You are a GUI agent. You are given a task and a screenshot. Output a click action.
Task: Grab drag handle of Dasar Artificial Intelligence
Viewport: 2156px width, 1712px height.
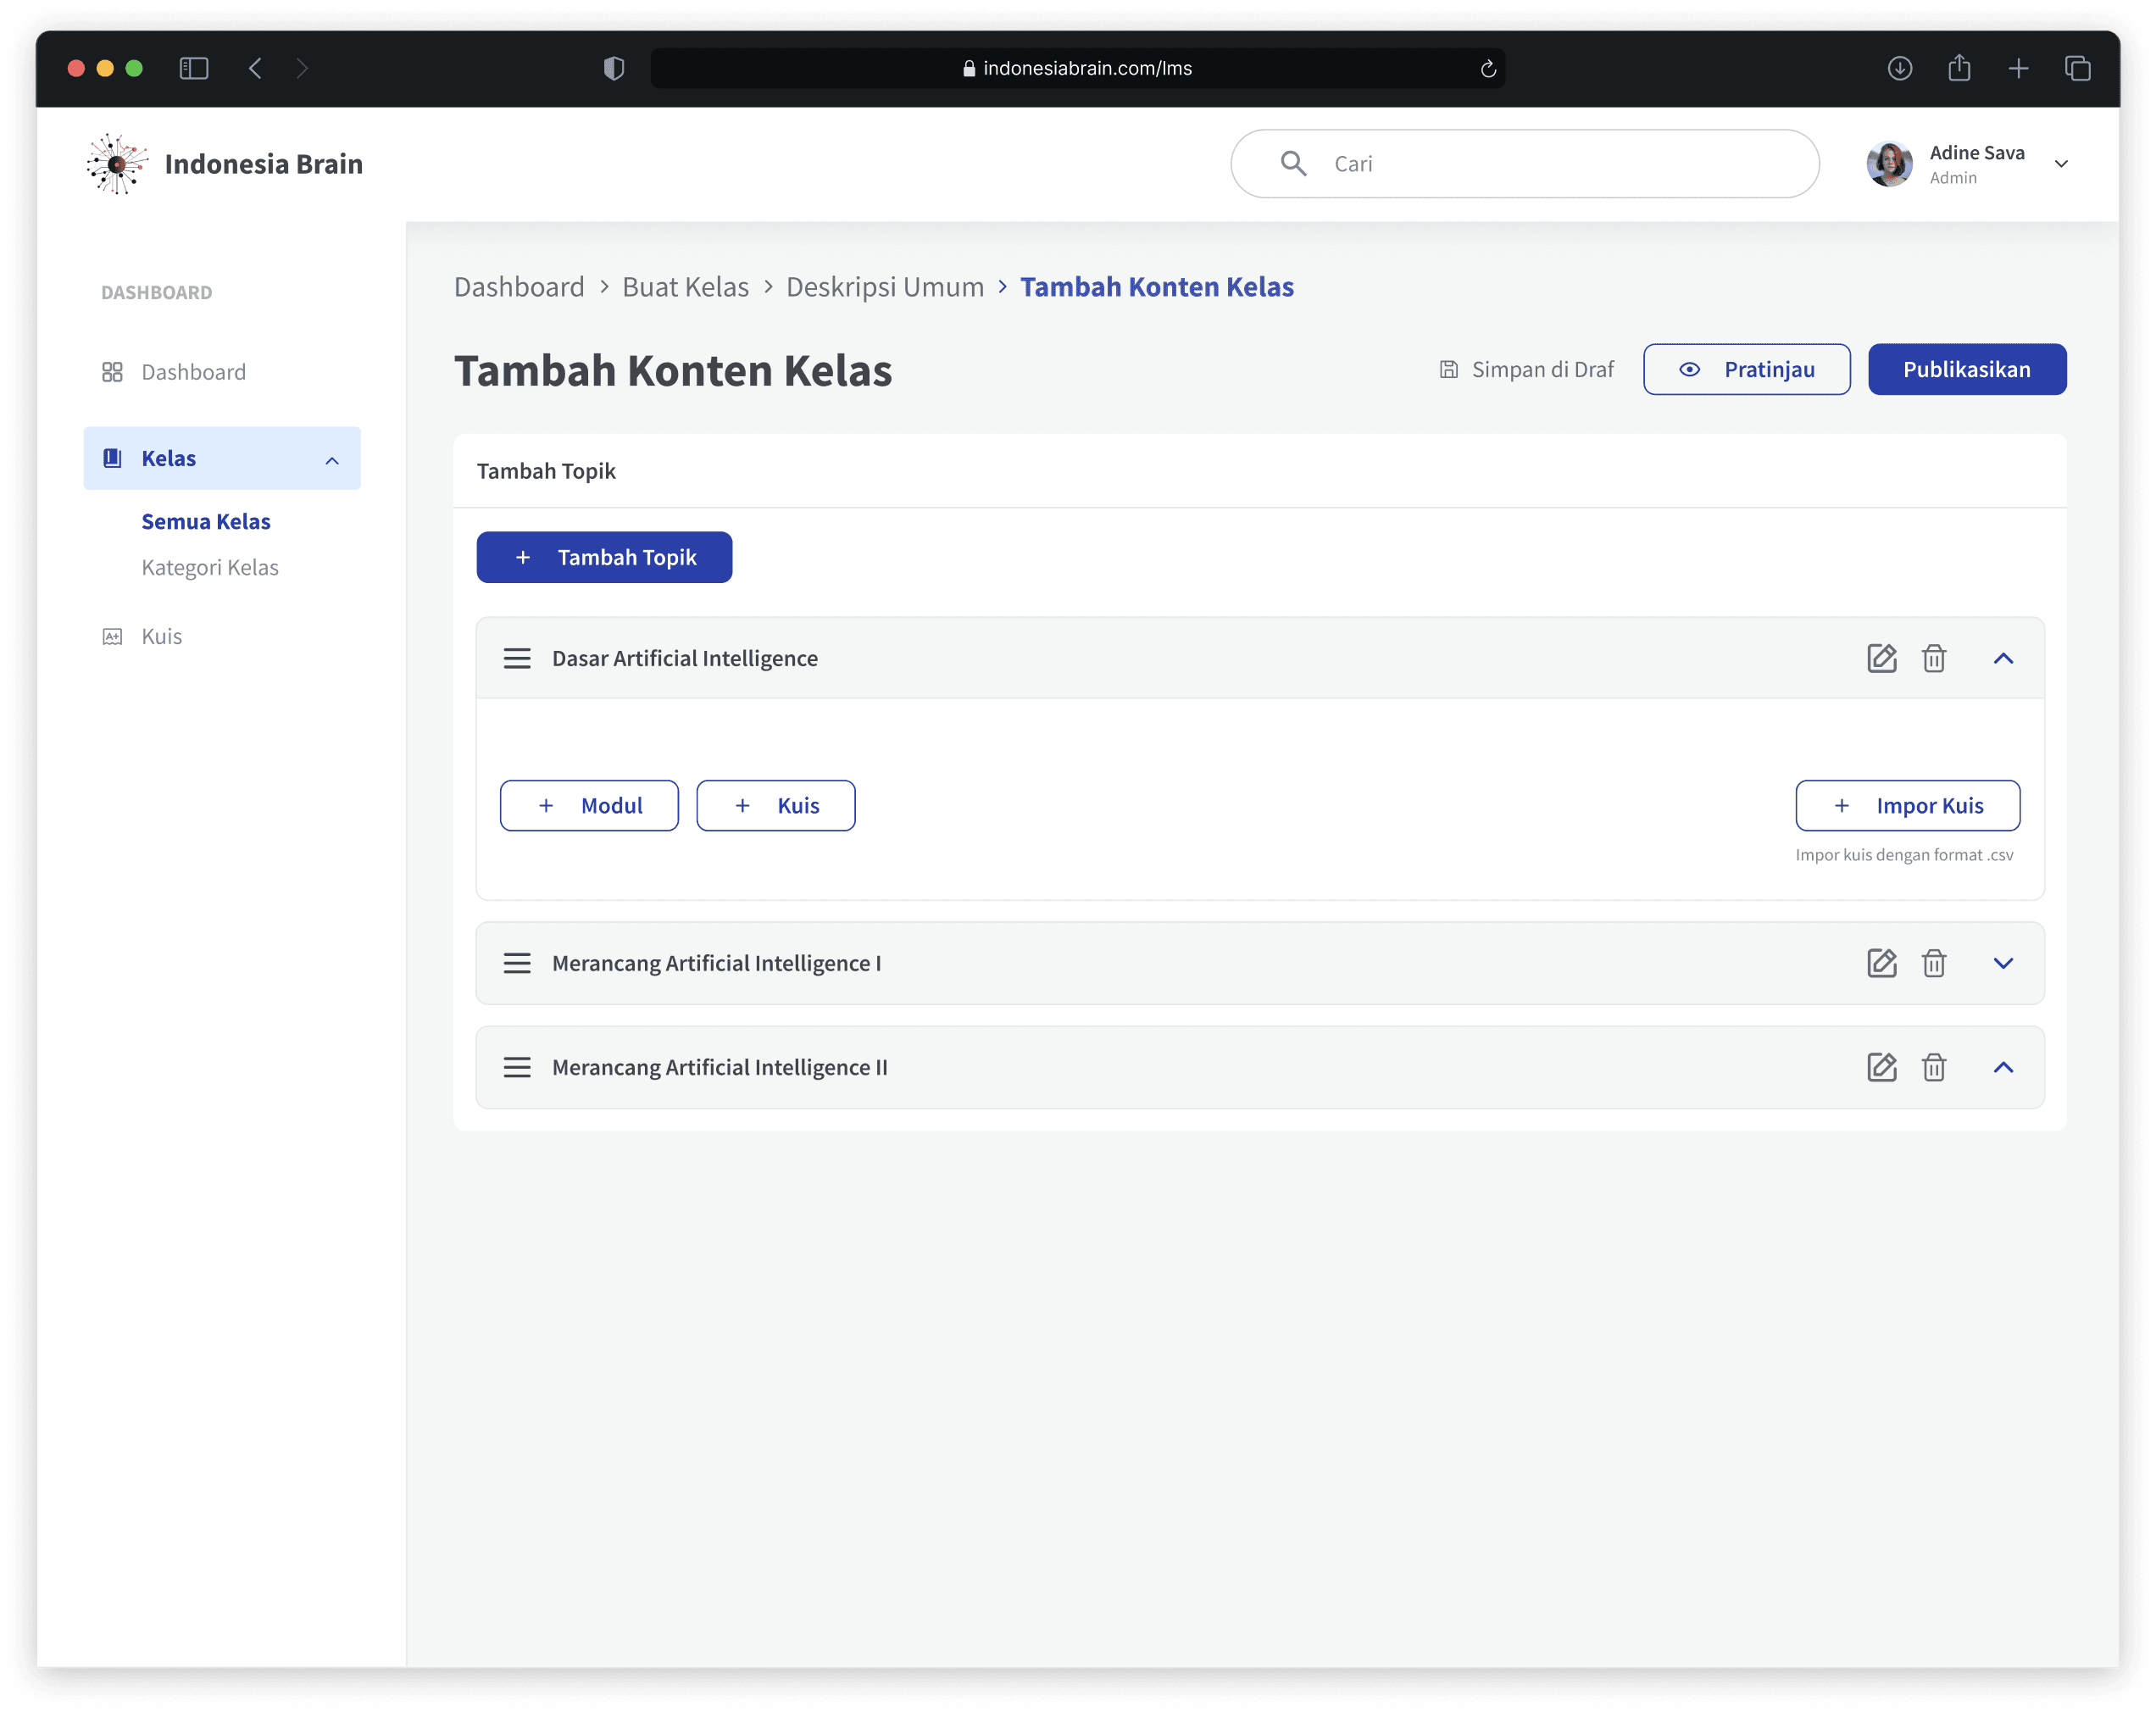pos(517,658)
